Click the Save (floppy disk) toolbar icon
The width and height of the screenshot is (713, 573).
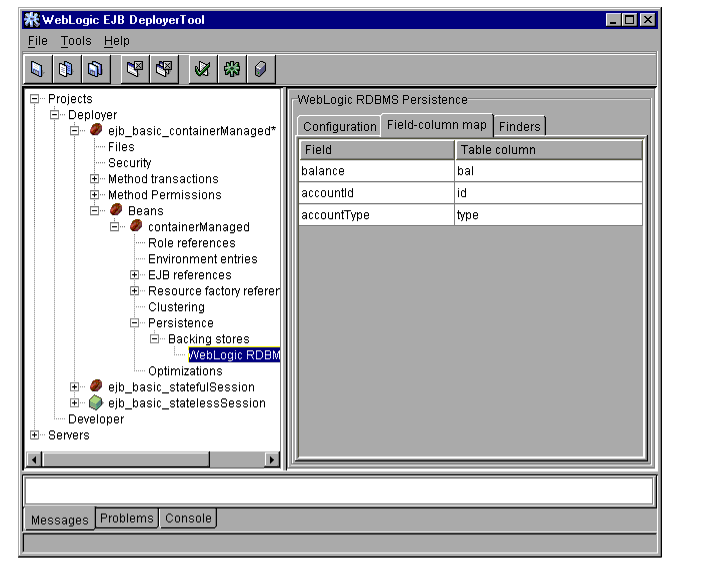(x=38, y=69)
